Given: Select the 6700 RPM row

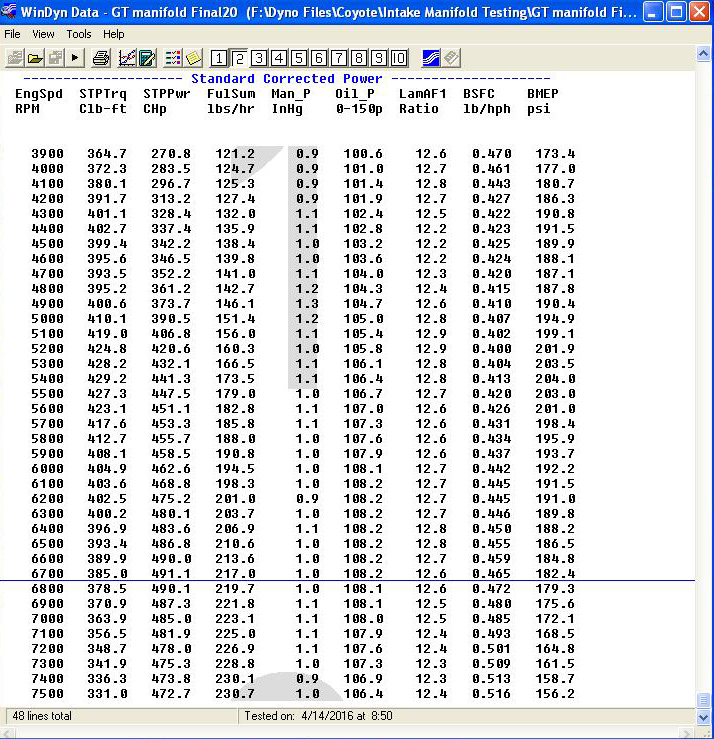Looking at the screenshot, I should click(303, 573).
